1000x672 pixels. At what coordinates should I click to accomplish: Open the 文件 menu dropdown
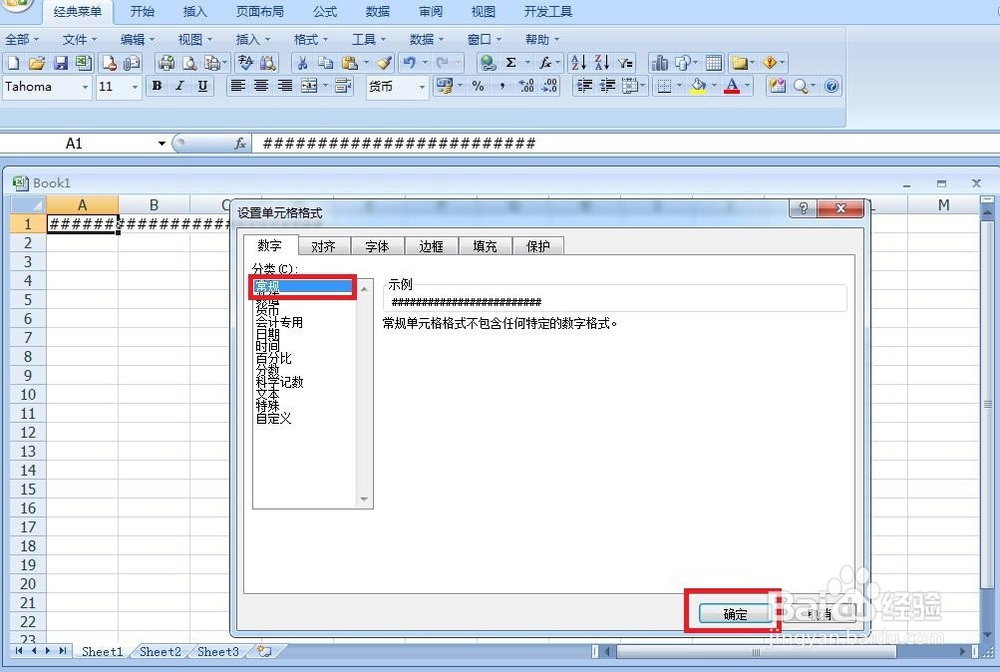tap(80, 40)
